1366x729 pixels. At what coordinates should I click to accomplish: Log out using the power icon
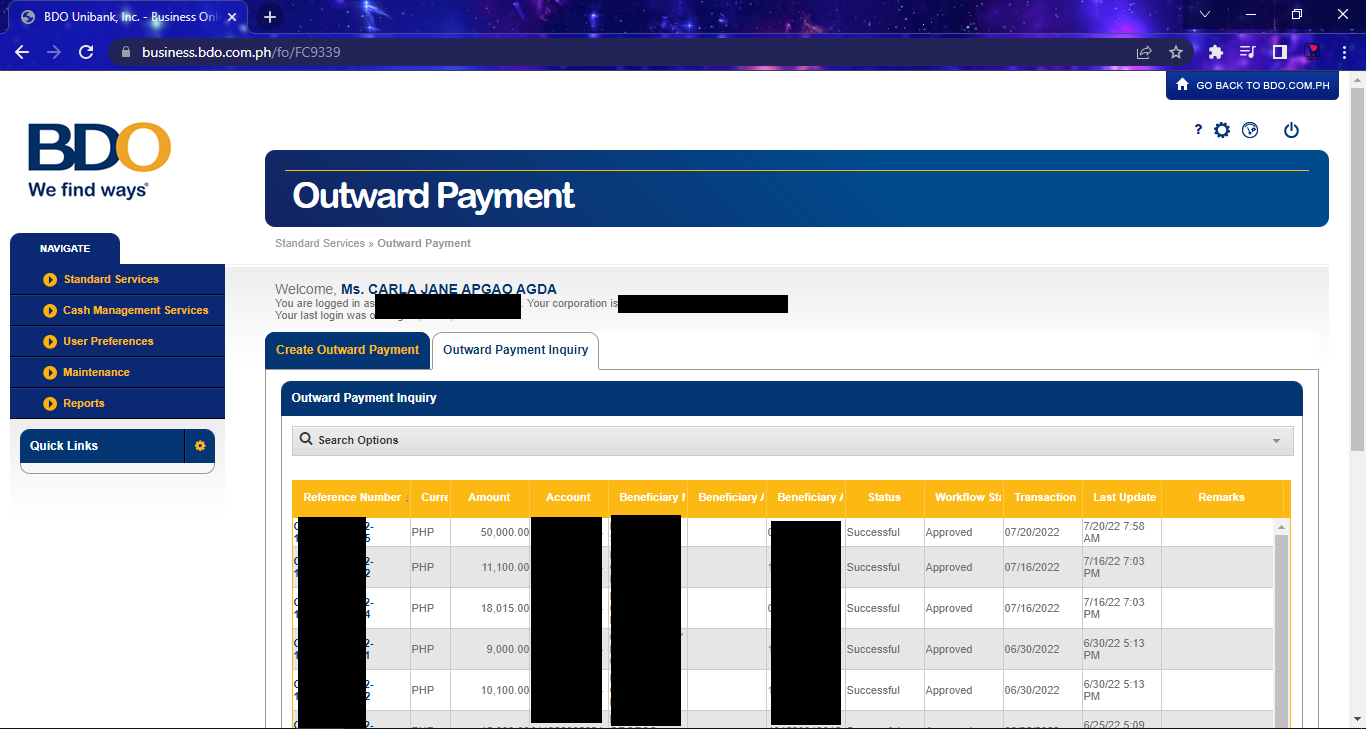tap(1291, 130)
